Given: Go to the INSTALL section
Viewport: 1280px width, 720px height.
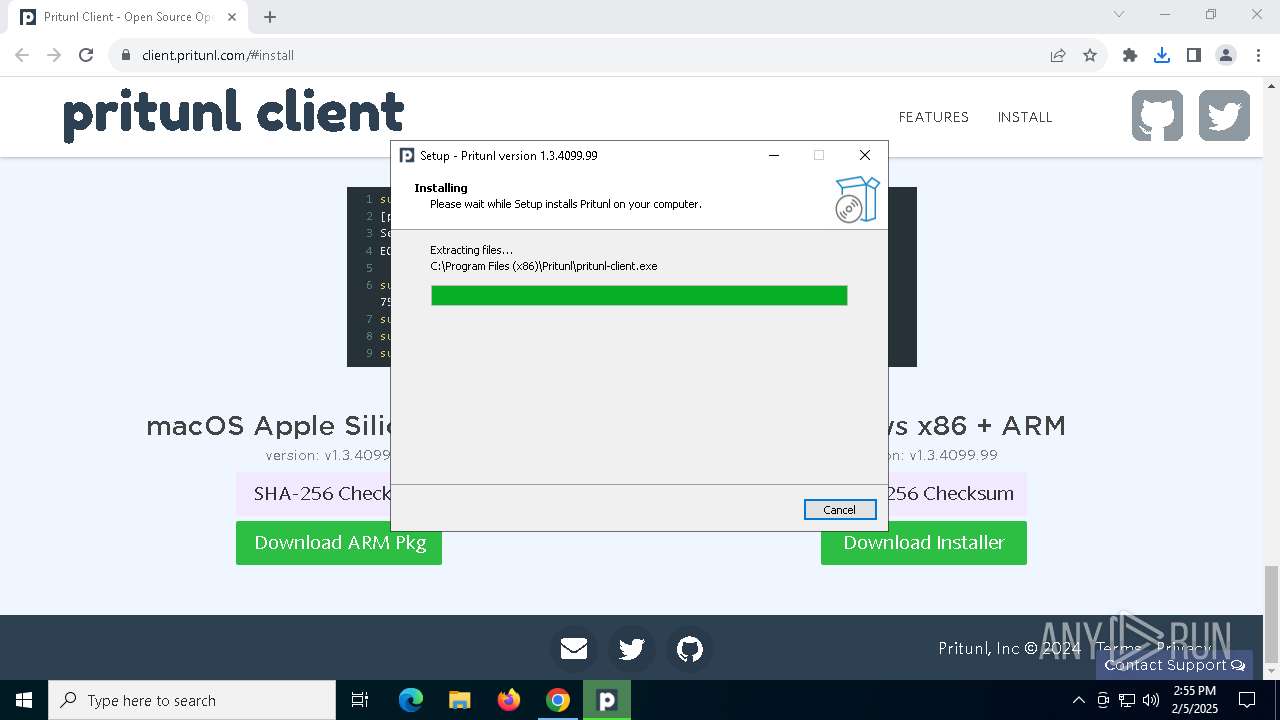Looking at the screenshot, I should click(x=1025, y=117).
